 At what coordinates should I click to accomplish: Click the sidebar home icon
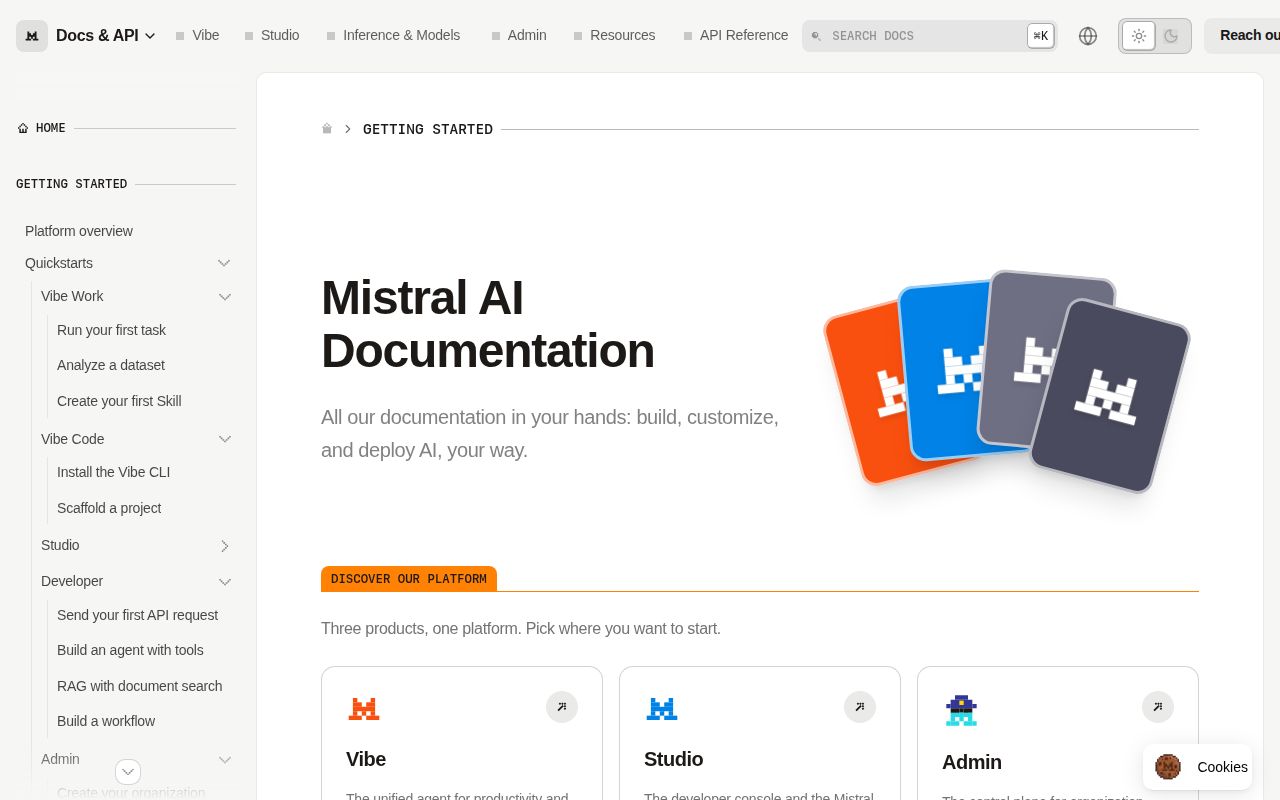coord(23,128)
